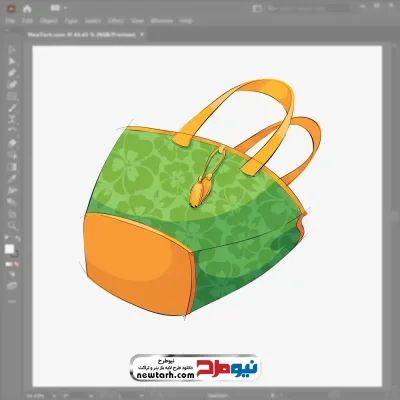
Task: Open the Type menu
Action: click(x=71, y=21)
